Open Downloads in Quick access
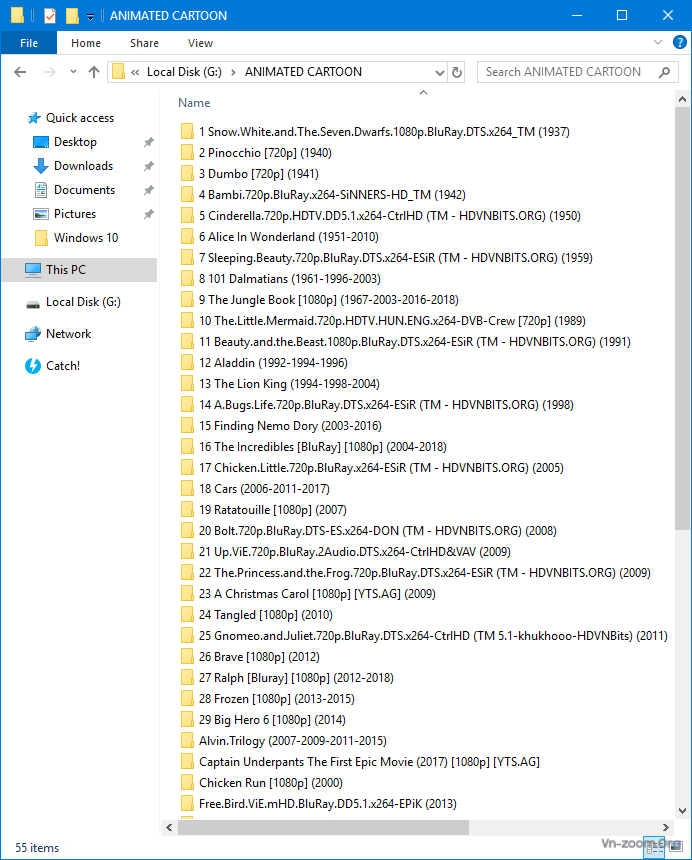This screenshot has height=860, width=692. click(x=83, y=166)
